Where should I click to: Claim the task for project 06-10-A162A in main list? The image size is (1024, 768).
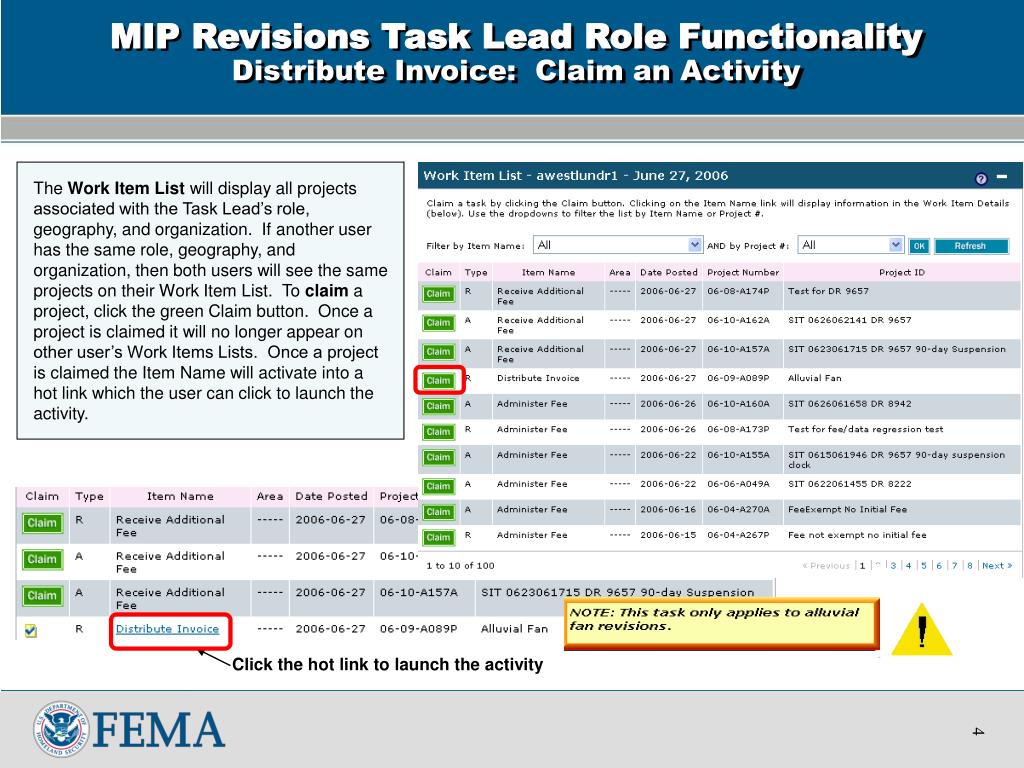point(438,323)
